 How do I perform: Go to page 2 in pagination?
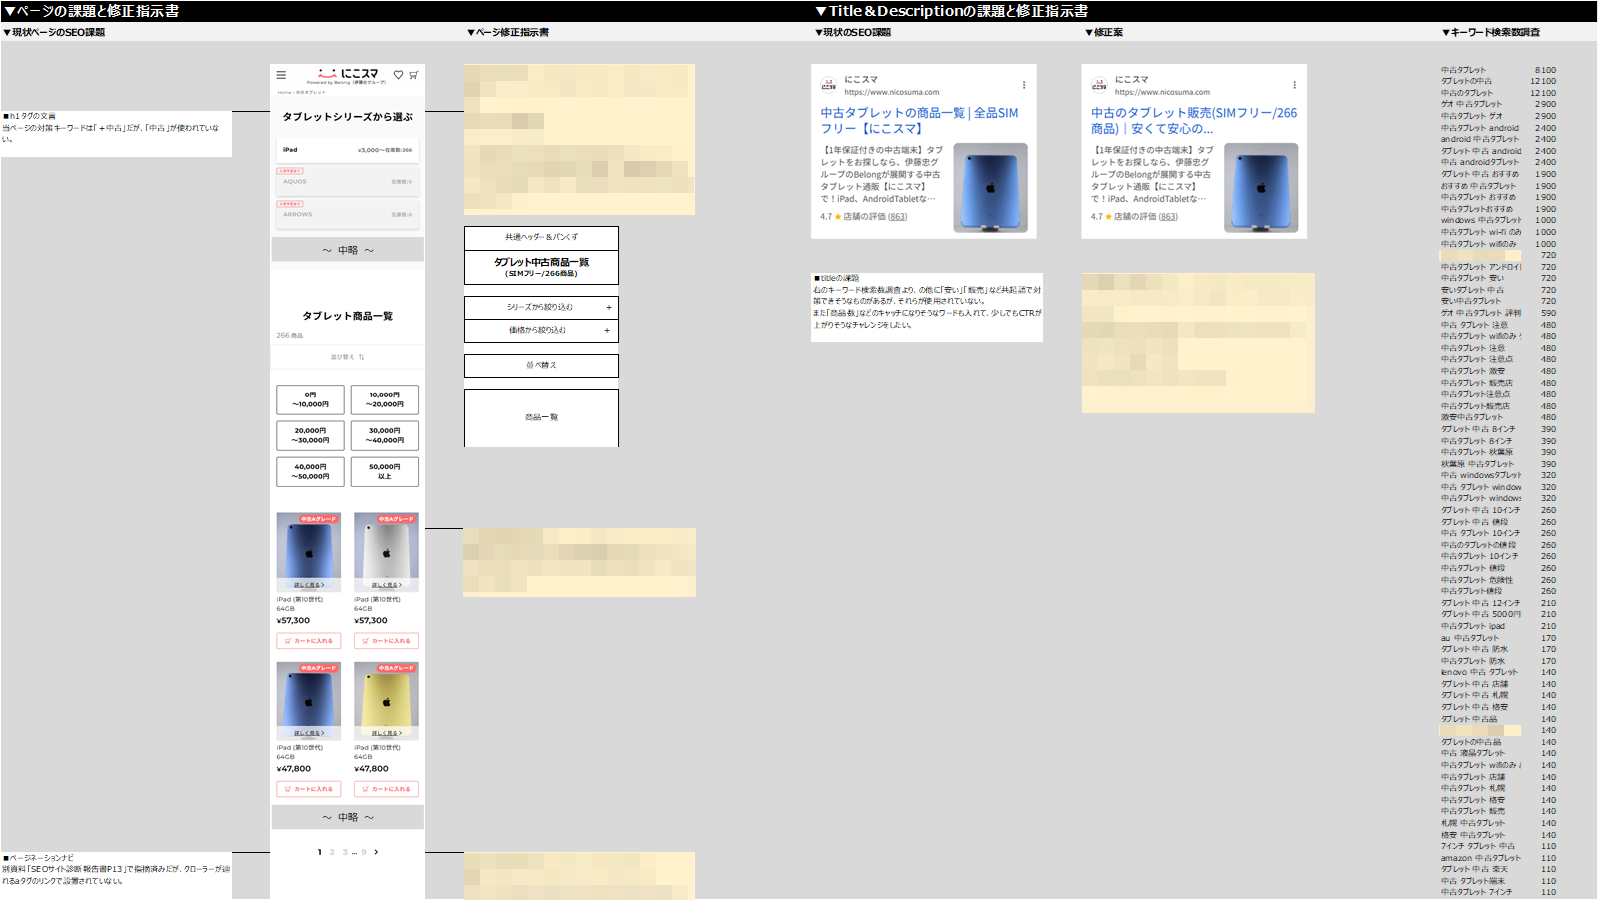pyautogui.click(x=332, y=852)
